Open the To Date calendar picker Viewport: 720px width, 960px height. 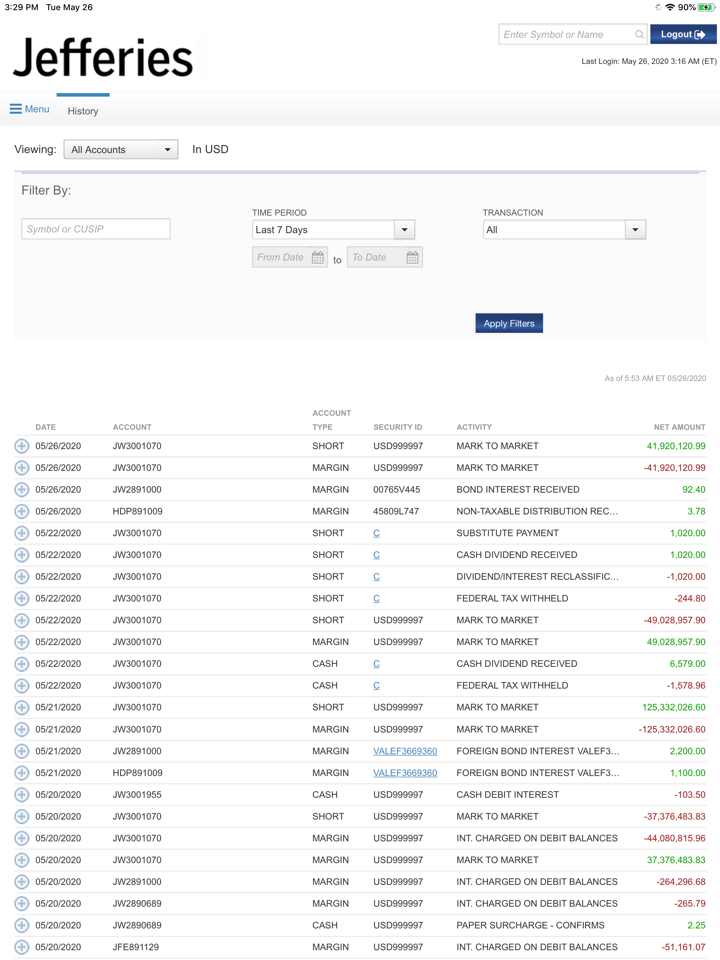pos(412,258)
